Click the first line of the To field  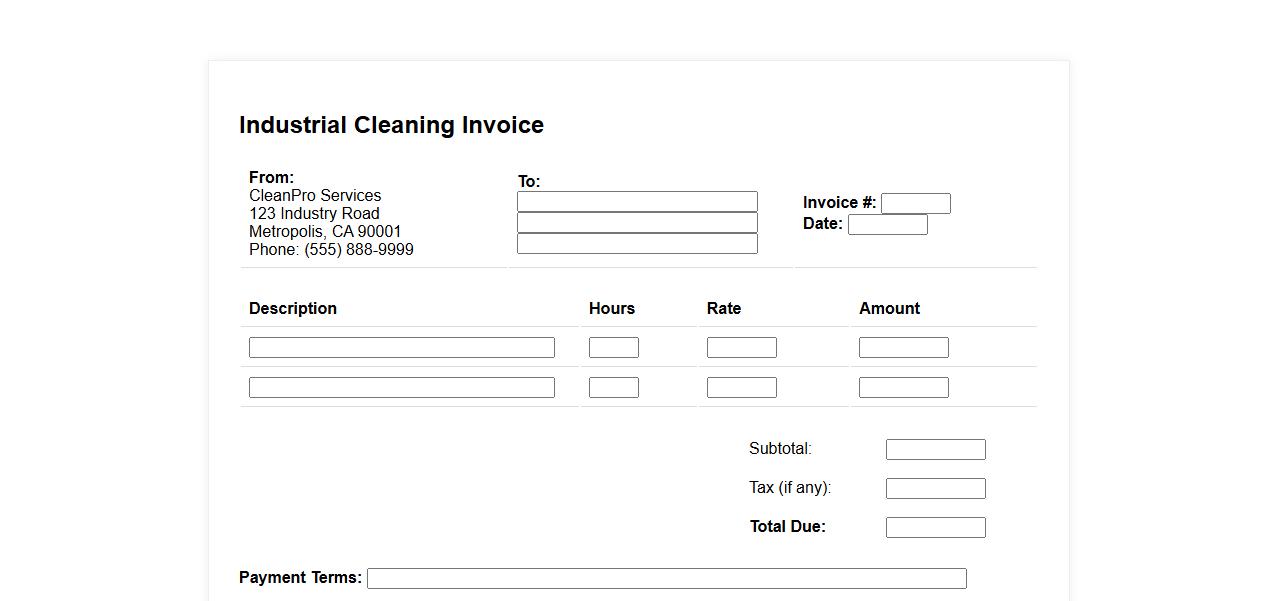coord(637,202)
